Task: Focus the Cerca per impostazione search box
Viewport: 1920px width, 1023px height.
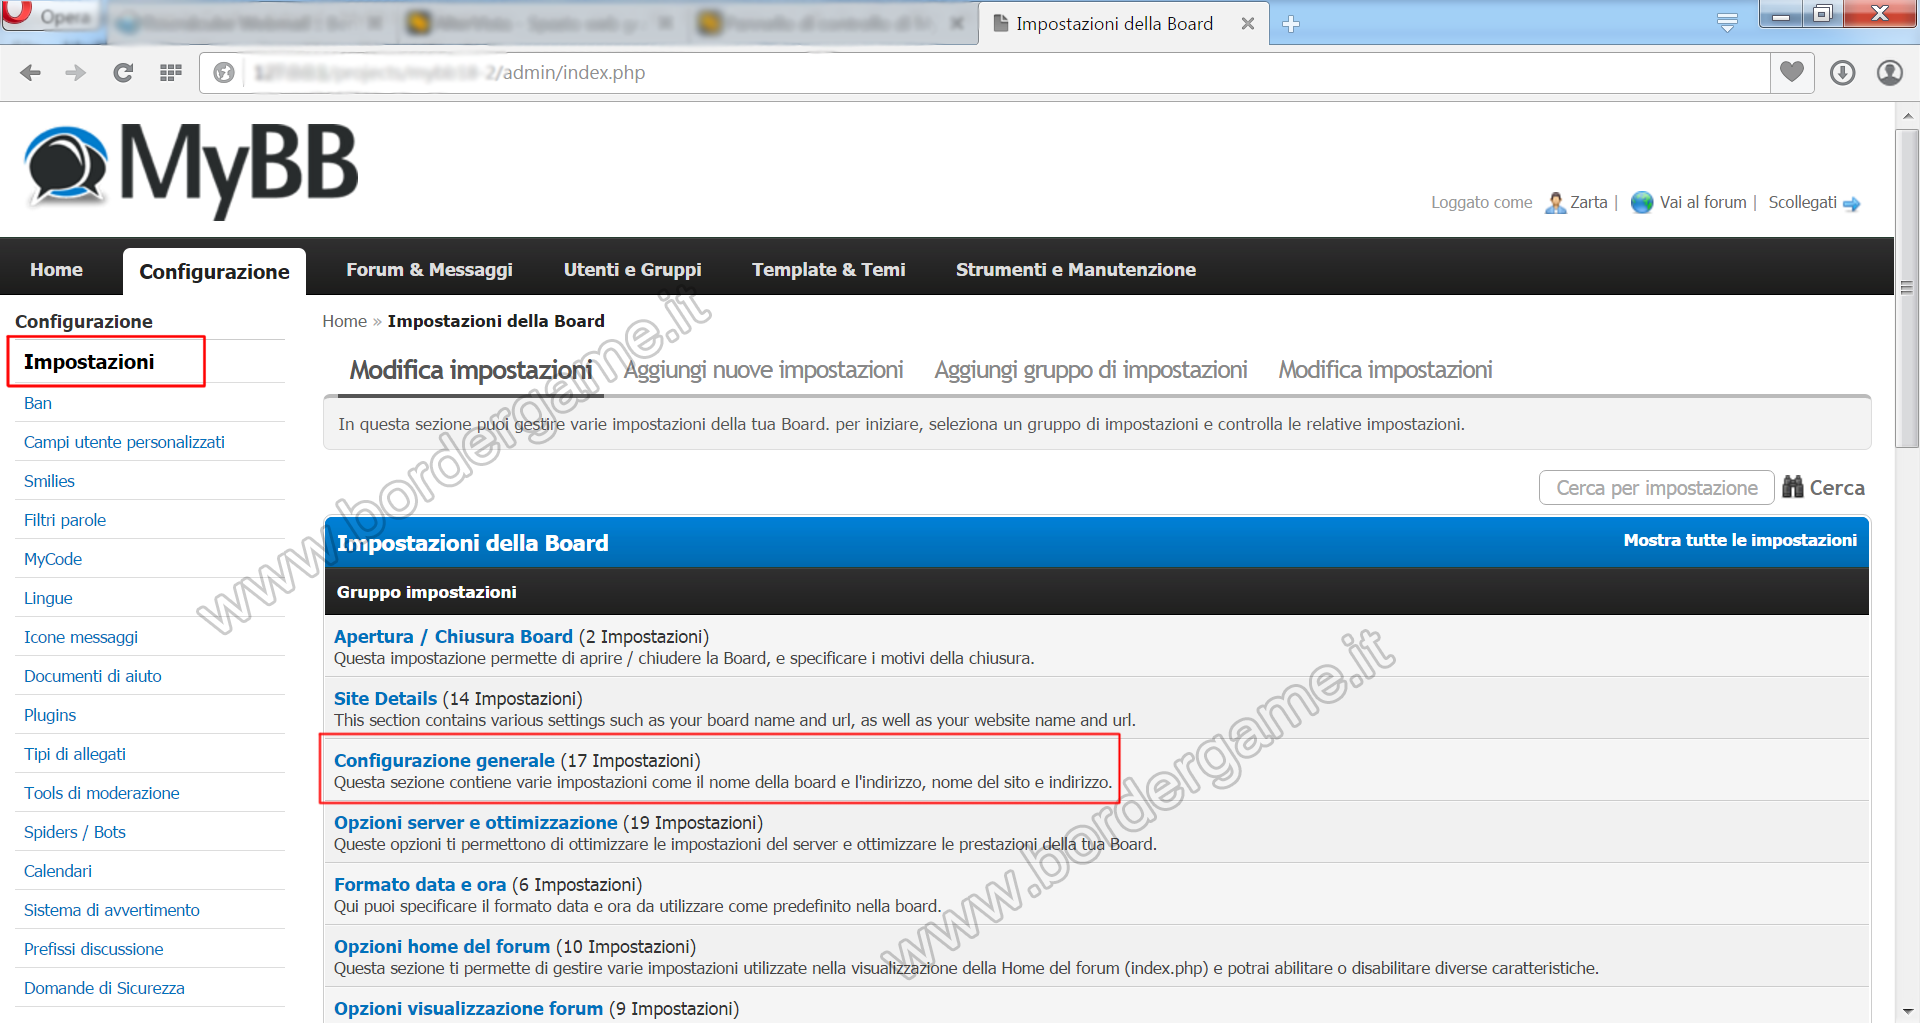Action: coord(1656,488)
